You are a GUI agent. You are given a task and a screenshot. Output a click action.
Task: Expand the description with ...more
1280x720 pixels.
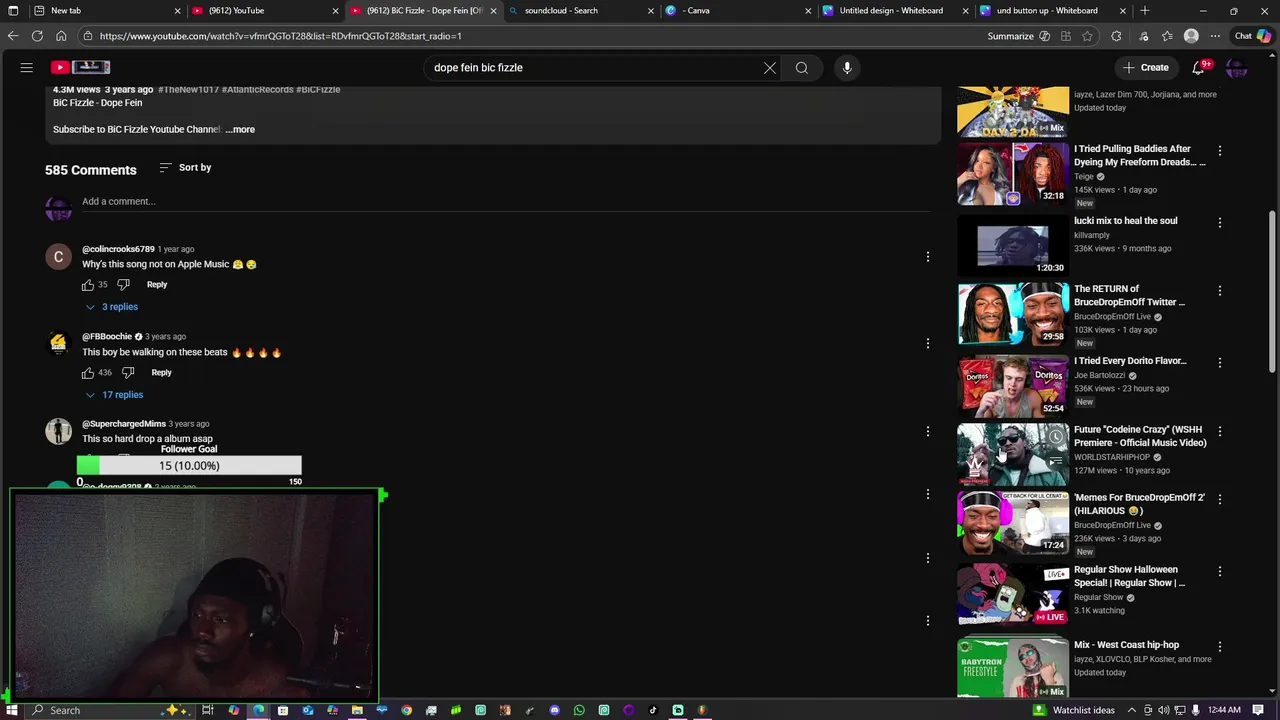pyautogui.click(x=240, y=129)
